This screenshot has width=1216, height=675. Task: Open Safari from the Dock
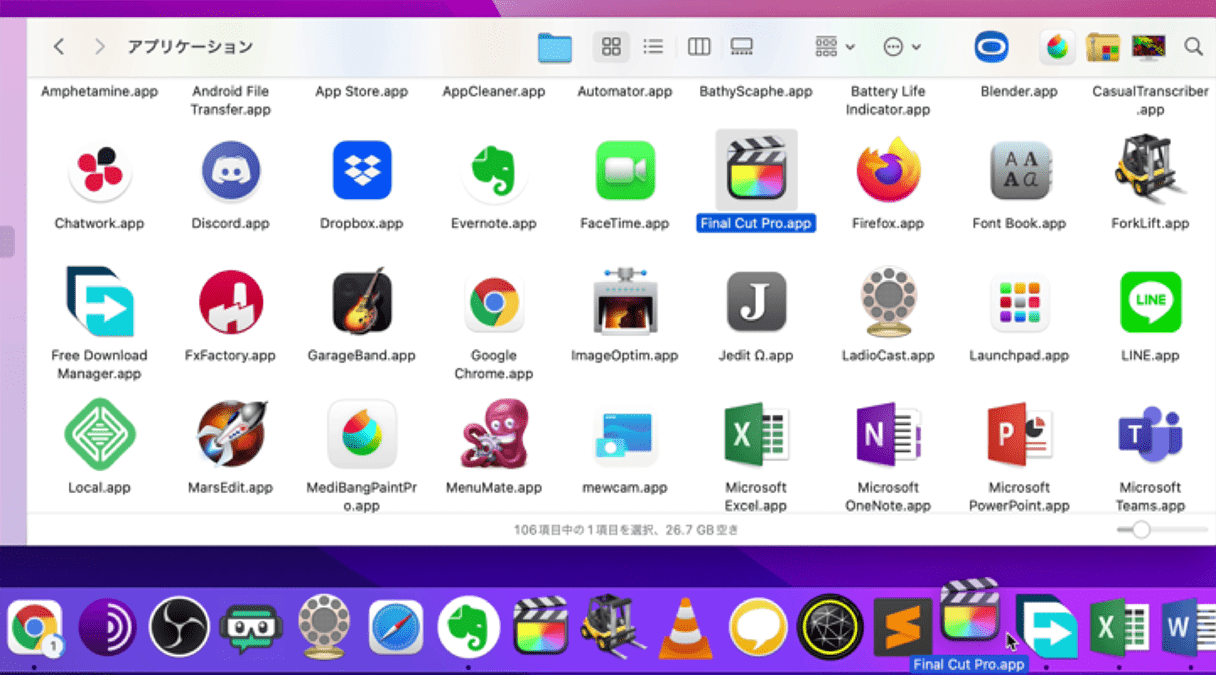point(396,628)
